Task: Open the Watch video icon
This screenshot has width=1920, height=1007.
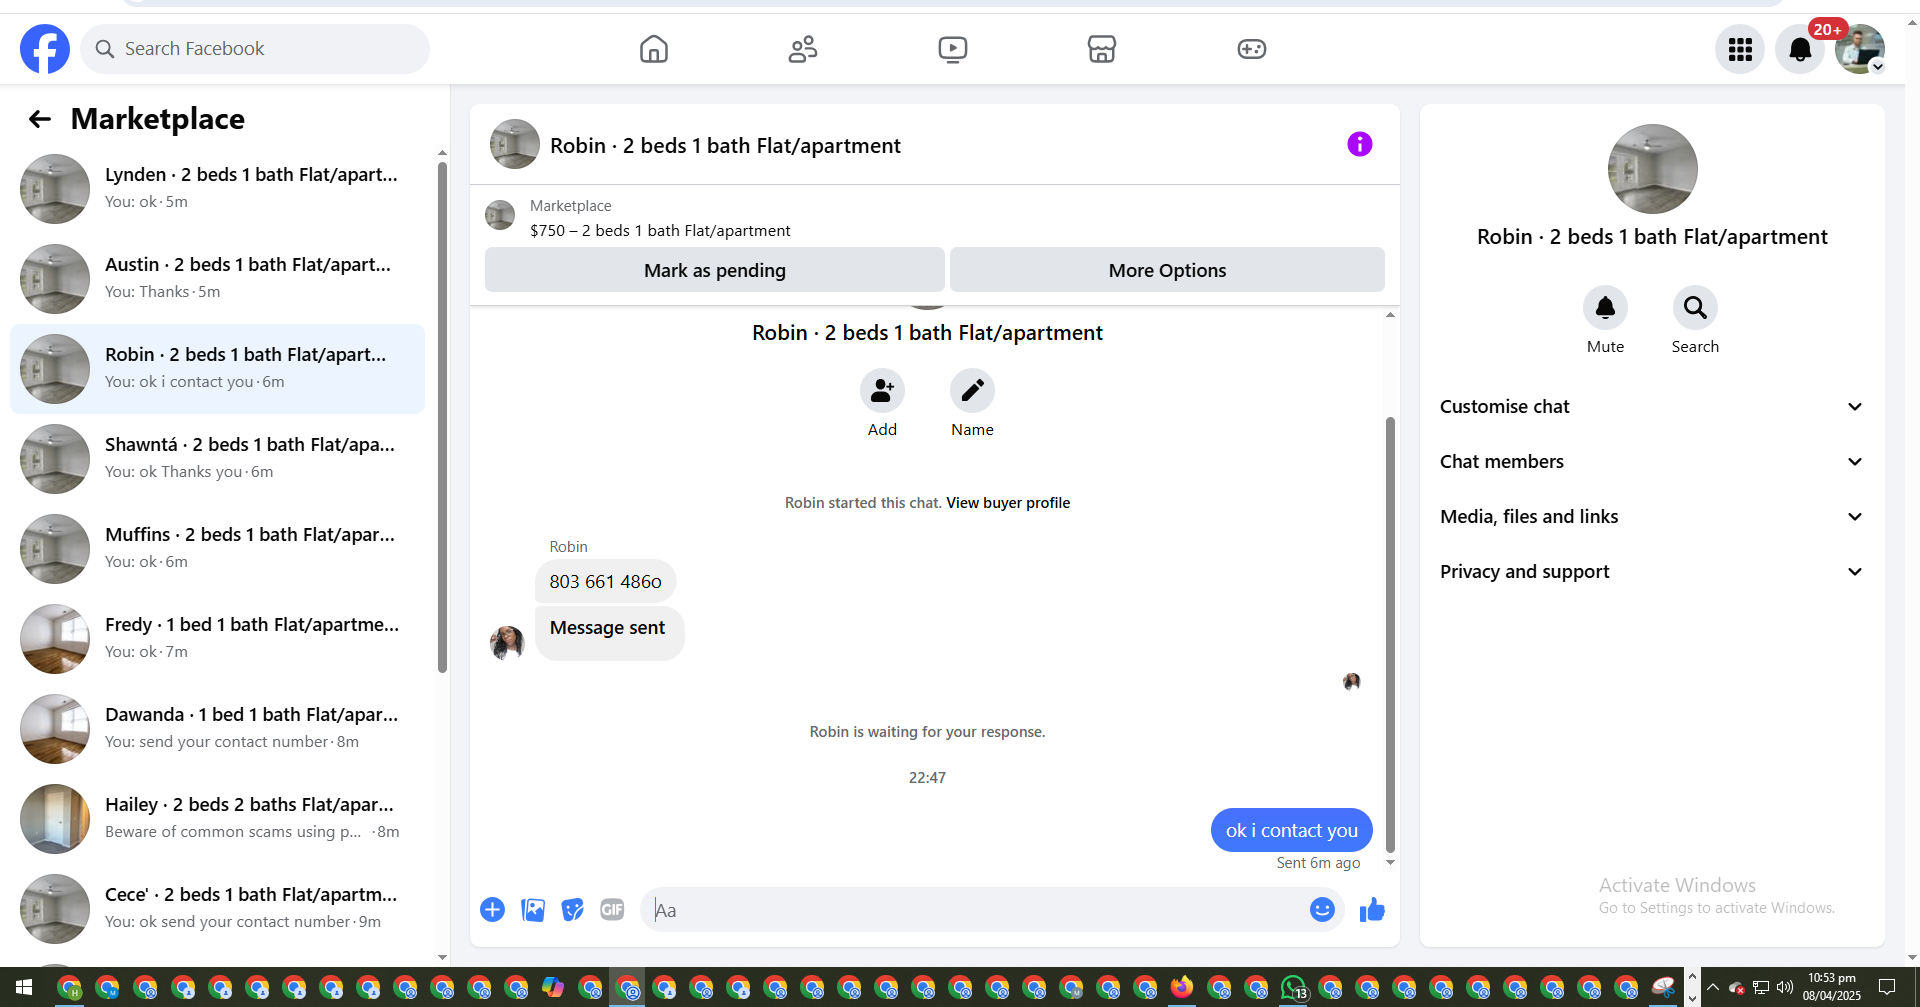Action: point(953,49)
